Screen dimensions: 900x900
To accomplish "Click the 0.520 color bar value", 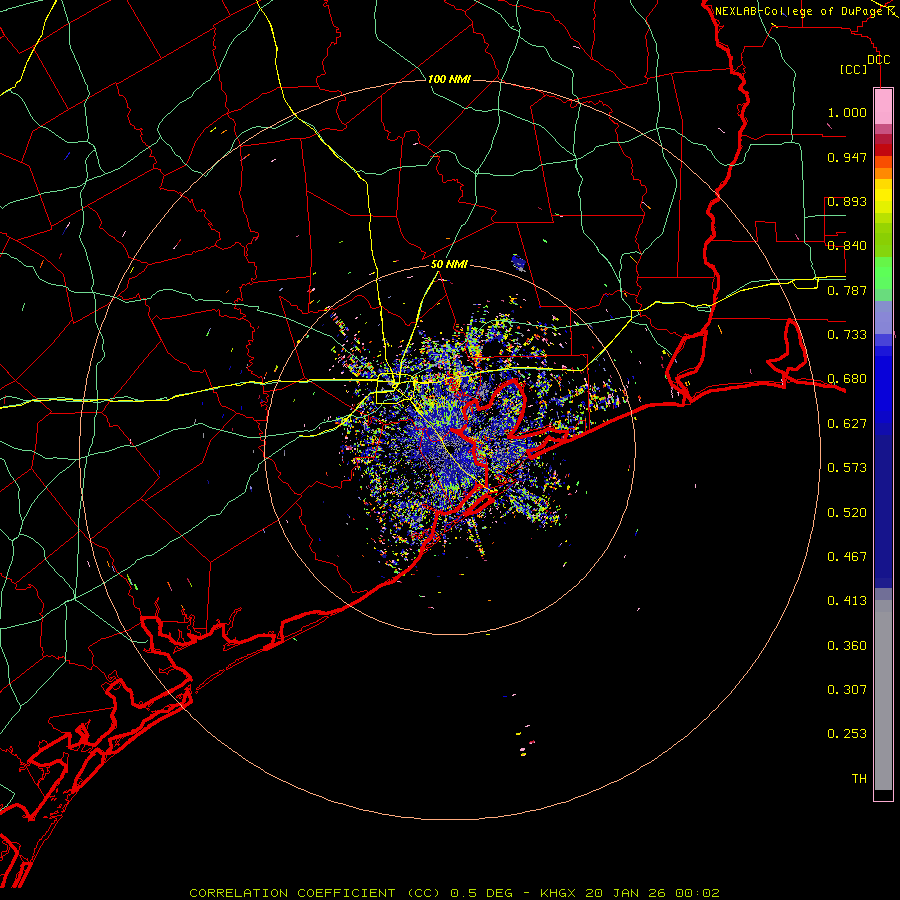I will click(847, 512).
